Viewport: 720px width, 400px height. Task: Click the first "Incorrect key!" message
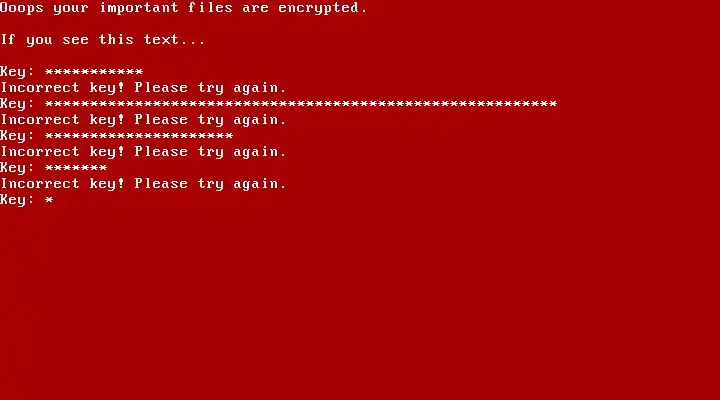tap(62, 88)
